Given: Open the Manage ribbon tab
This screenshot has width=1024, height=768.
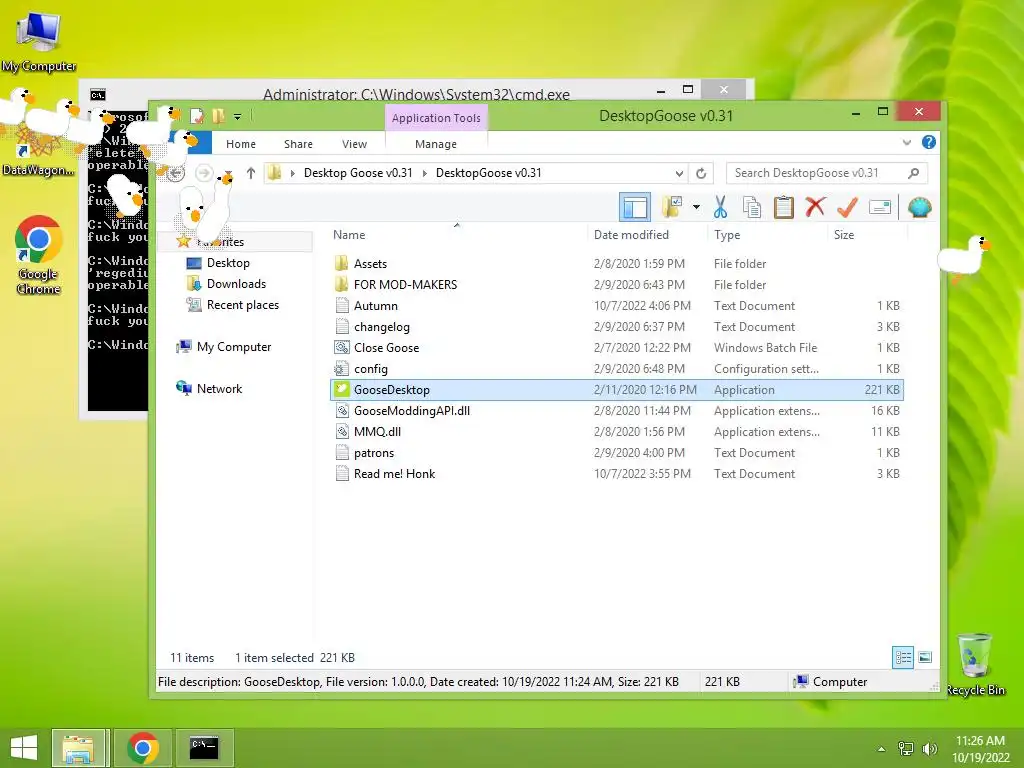Looking at the screenshot, I should point(436,144).
